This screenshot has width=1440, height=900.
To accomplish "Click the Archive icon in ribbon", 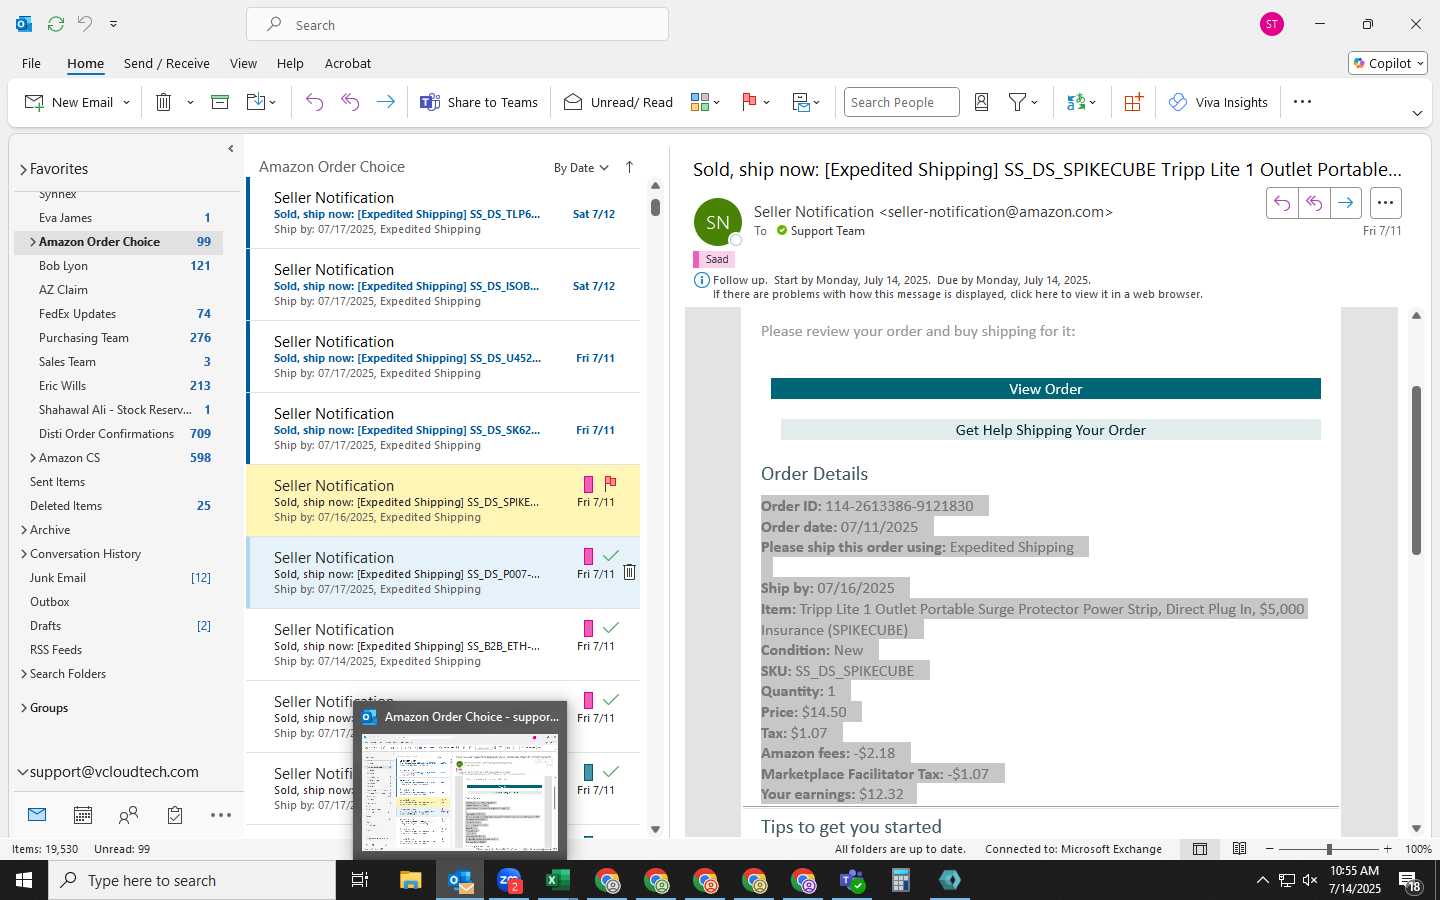I will [220, 102].
